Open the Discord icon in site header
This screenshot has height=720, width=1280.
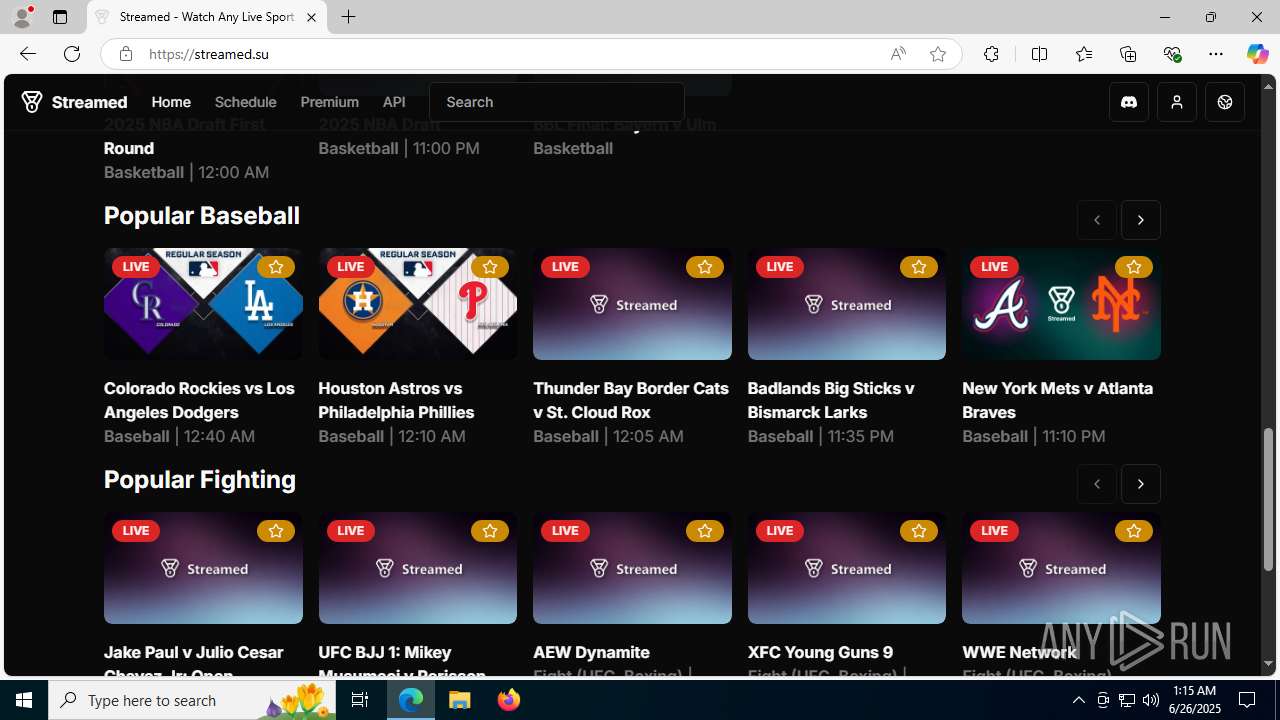click(x=1129, y=102)
